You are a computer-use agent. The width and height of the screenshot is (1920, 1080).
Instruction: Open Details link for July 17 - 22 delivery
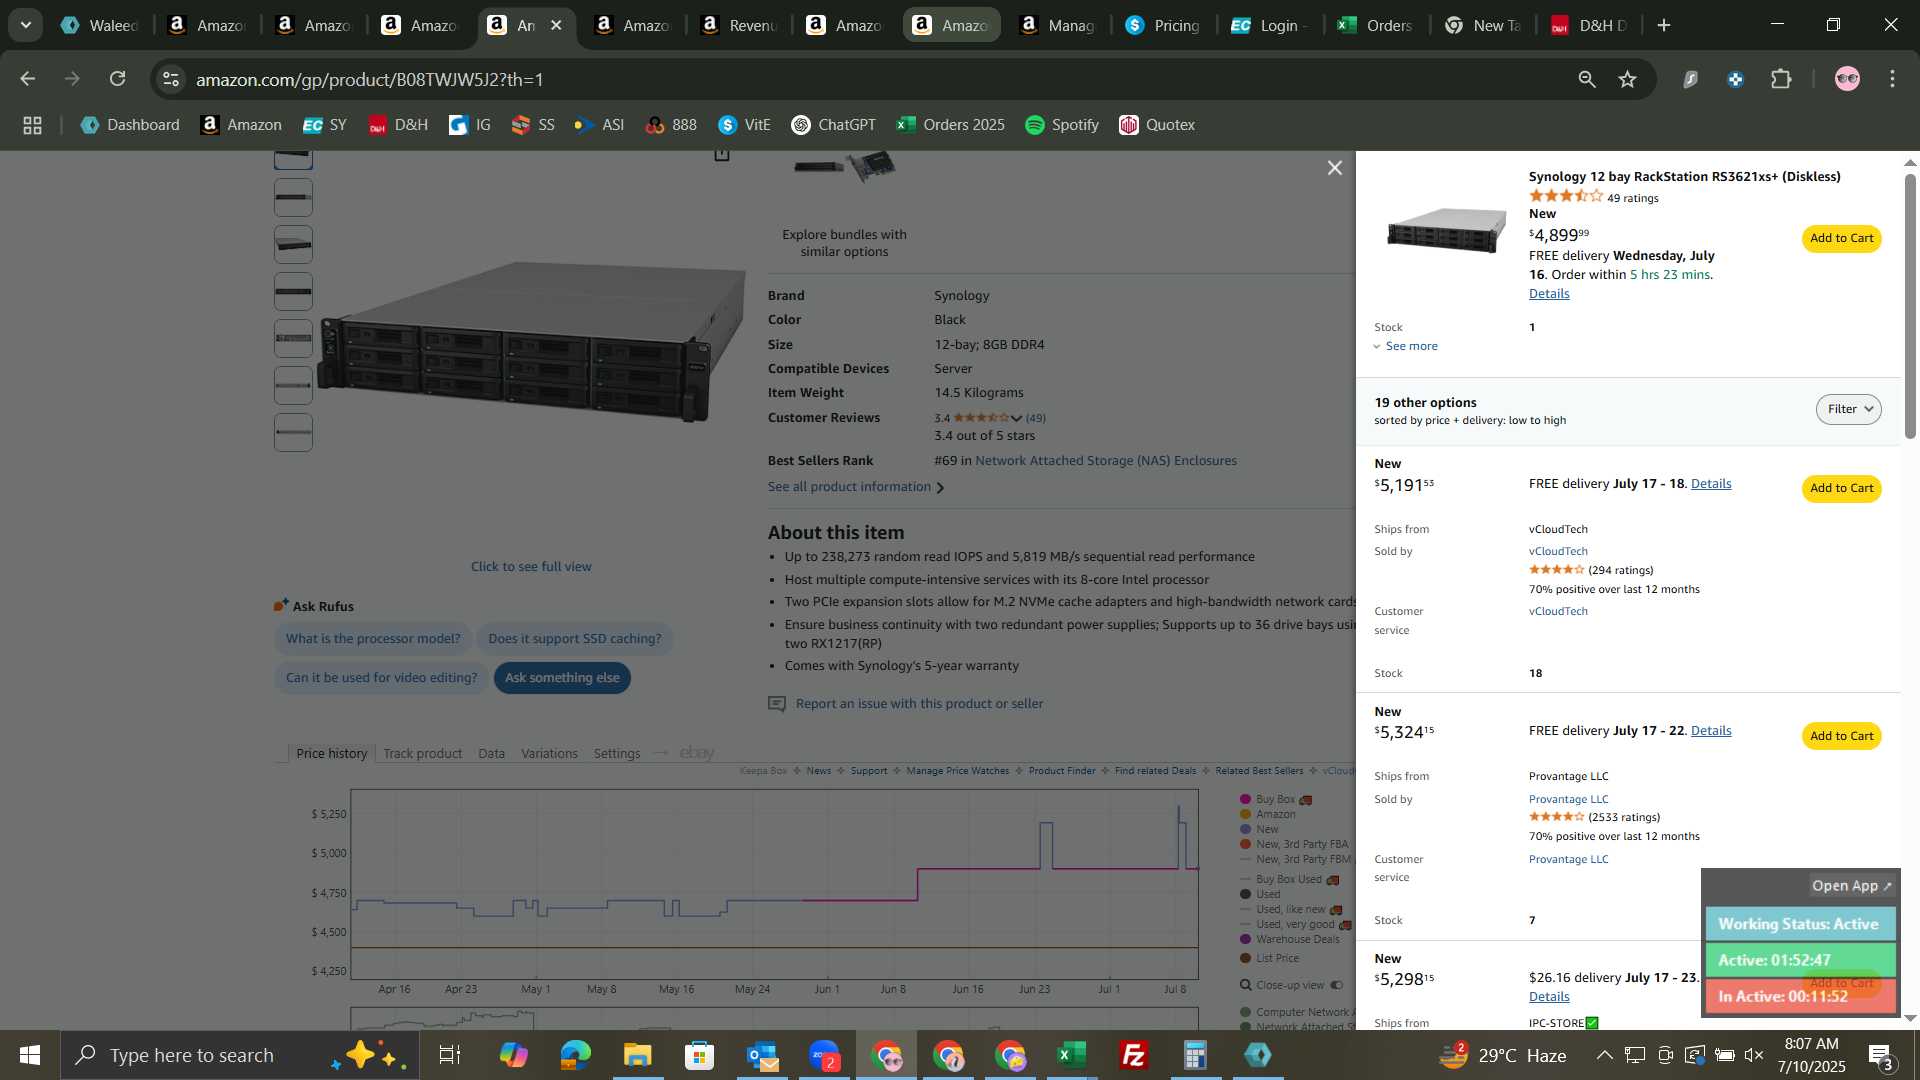tap(1710, 731)
